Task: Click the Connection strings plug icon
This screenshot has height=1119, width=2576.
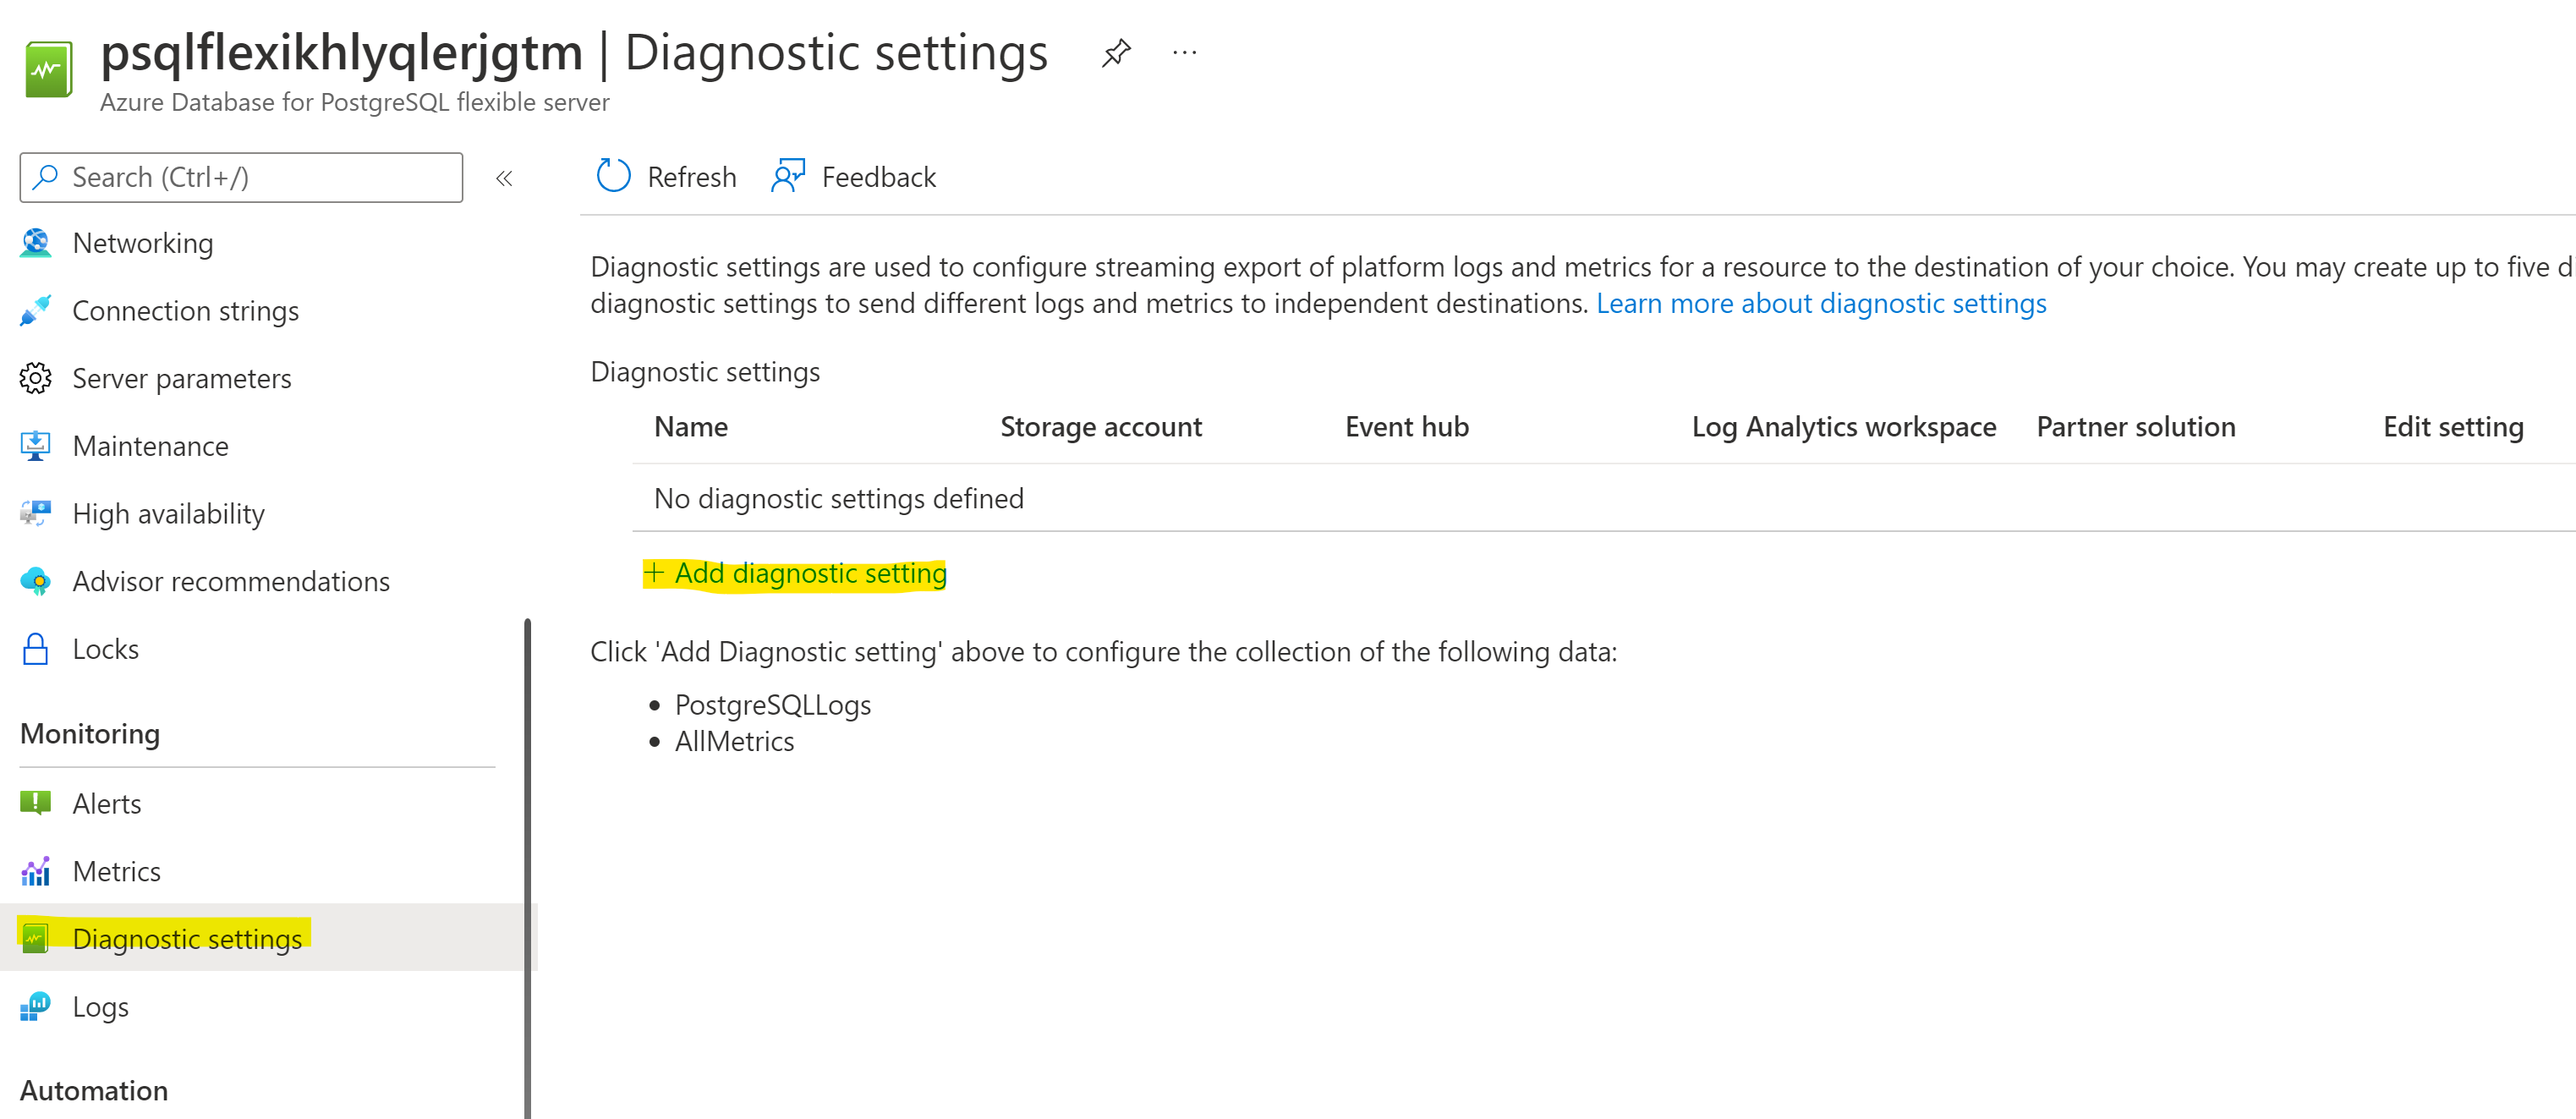Action: pyautogui.click(x=36, y=311)
